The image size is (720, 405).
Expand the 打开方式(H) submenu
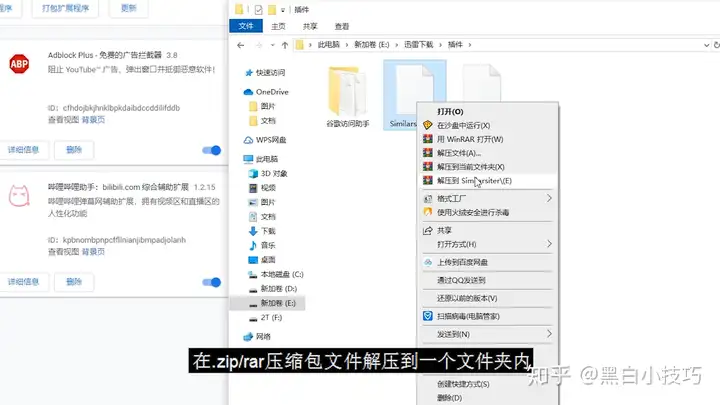pos(487,244)
